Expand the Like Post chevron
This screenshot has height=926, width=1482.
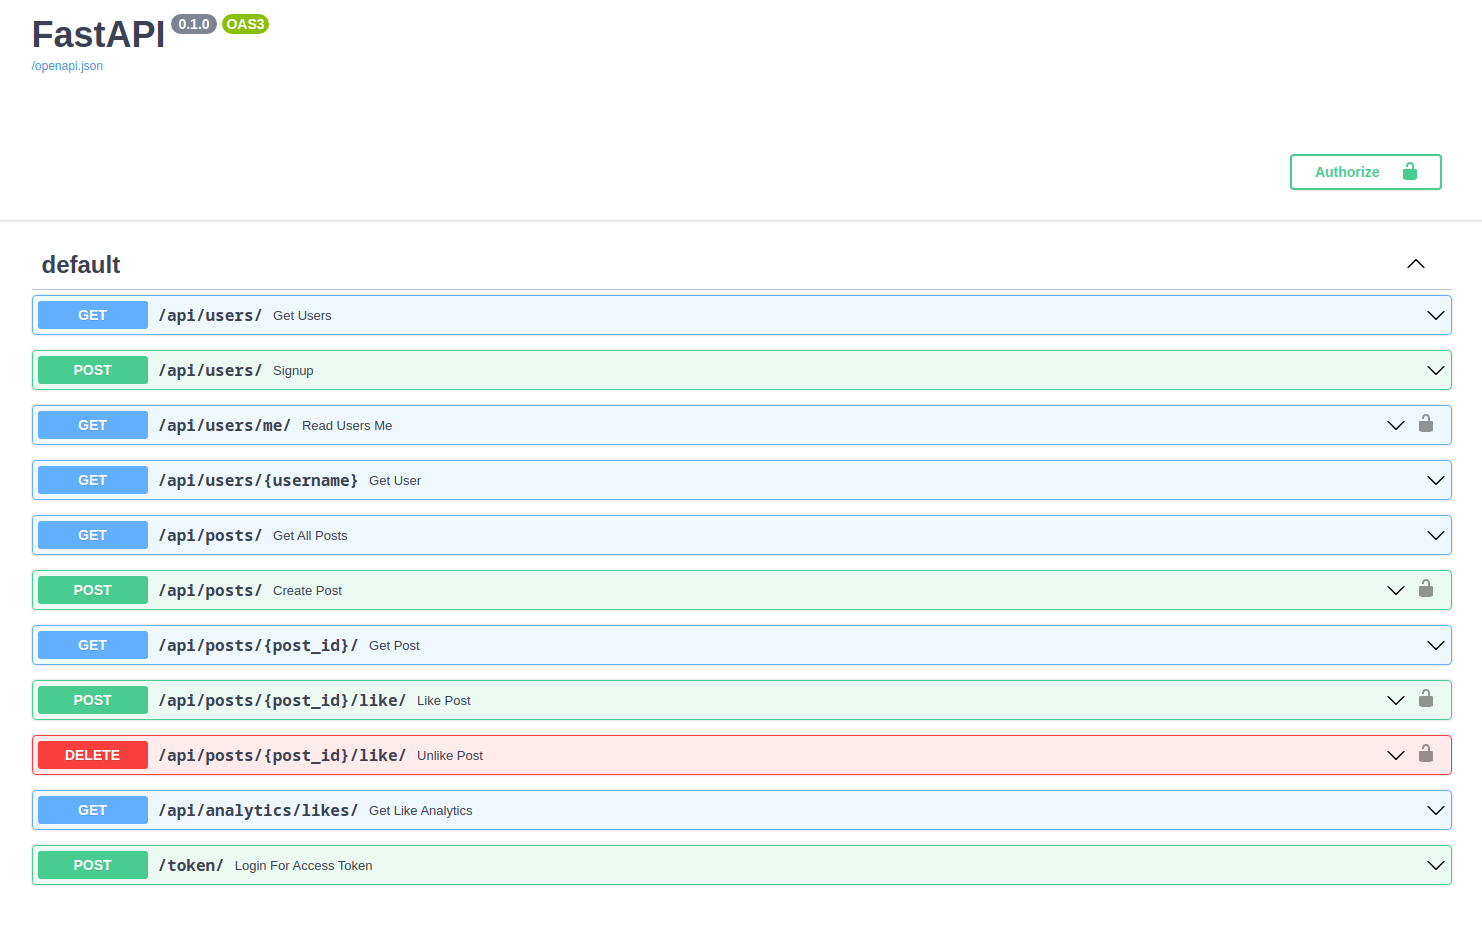[x=1396, y=700]
